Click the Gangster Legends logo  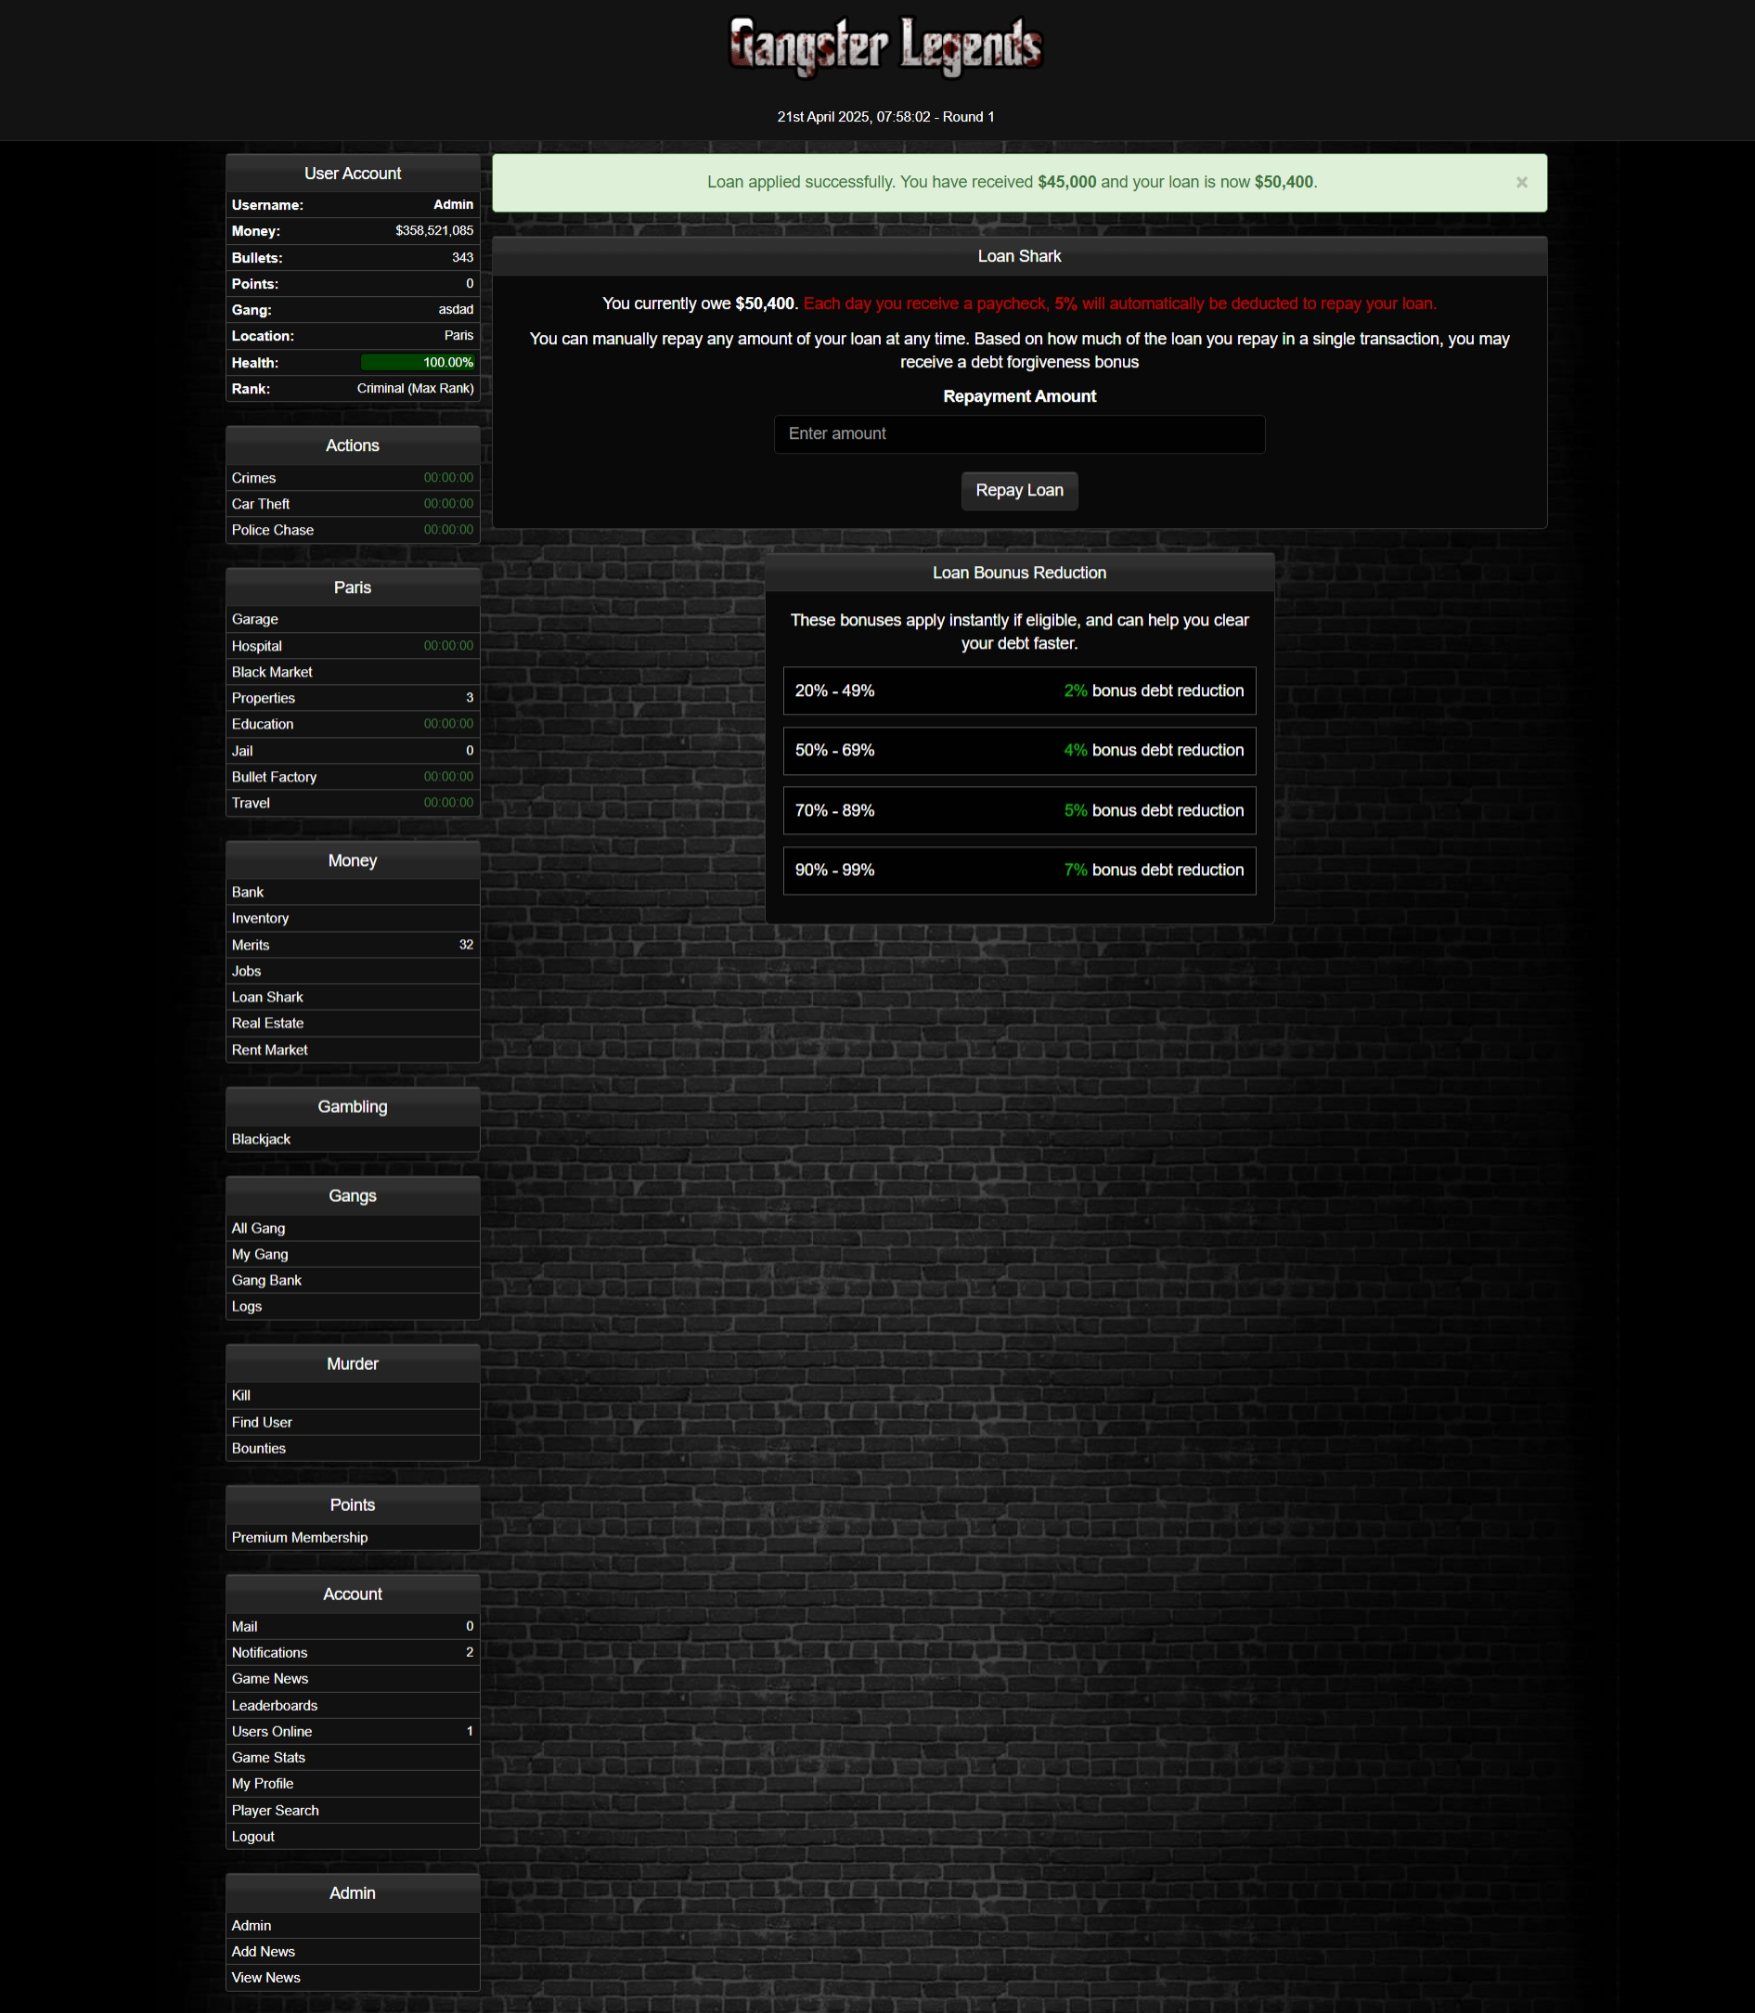(x=884, y=47)
